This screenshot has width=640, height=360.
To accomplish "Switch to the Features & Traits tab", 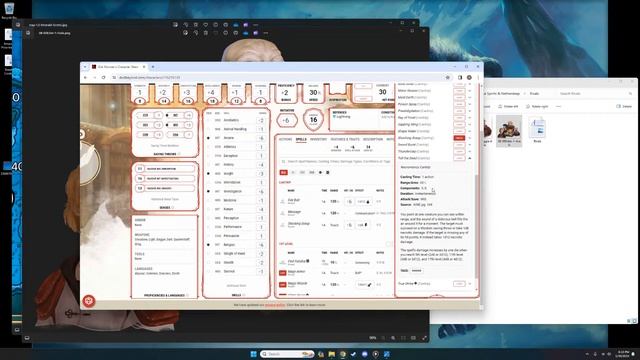I will [x=345, y=140].
